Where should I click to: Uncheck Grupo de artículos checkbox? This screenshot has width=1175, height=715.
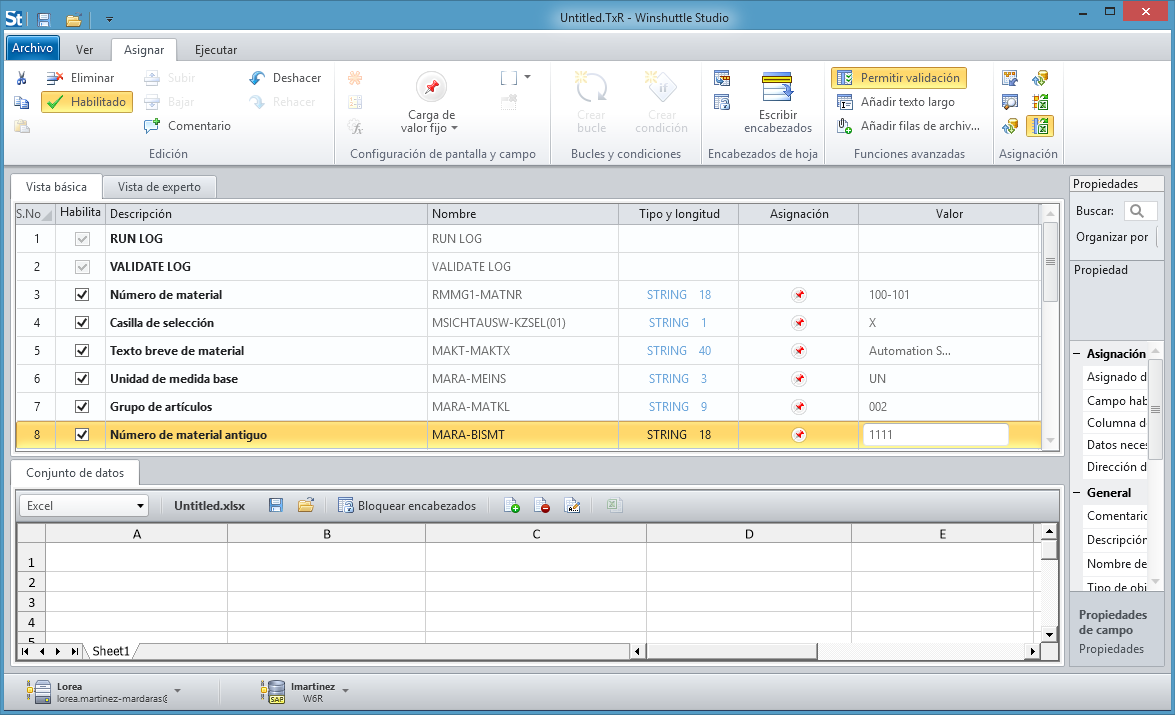pos(82,407)
